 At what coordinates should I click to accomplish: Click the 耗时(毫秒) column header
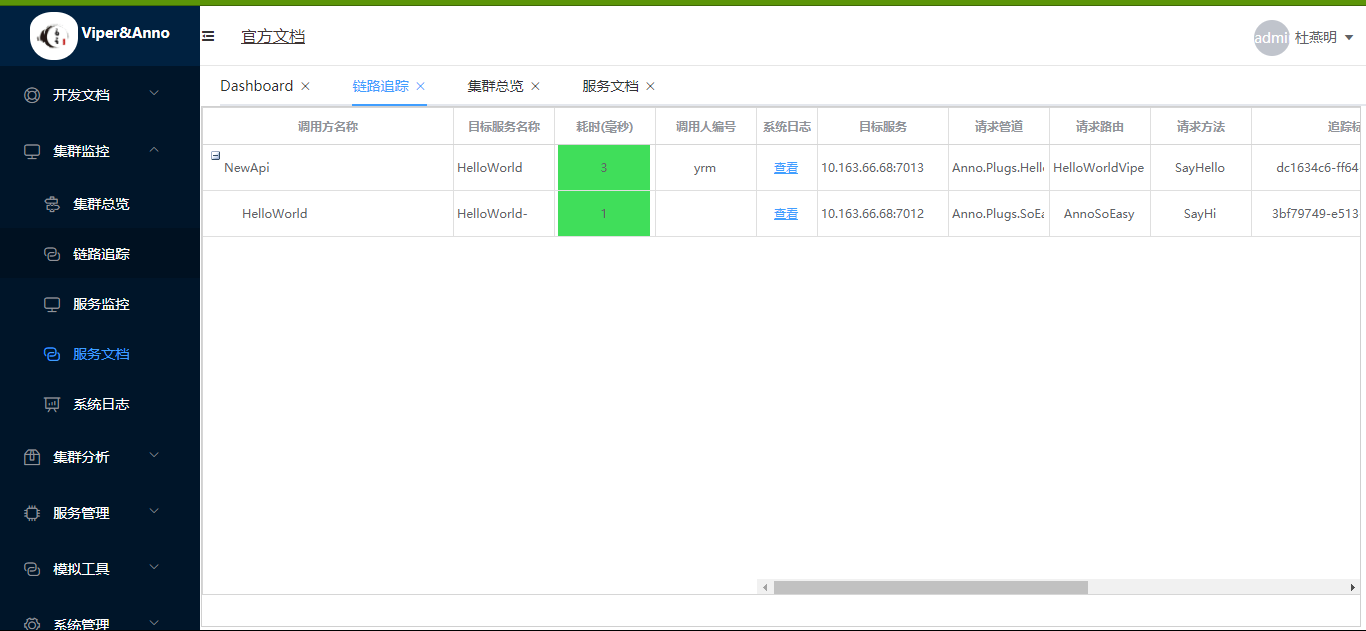point(605,127)
